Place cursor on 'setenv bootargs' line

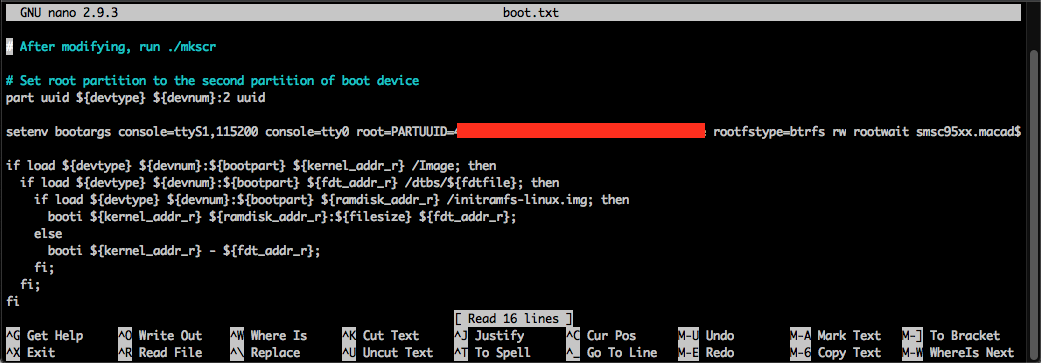tap(513, 132)
